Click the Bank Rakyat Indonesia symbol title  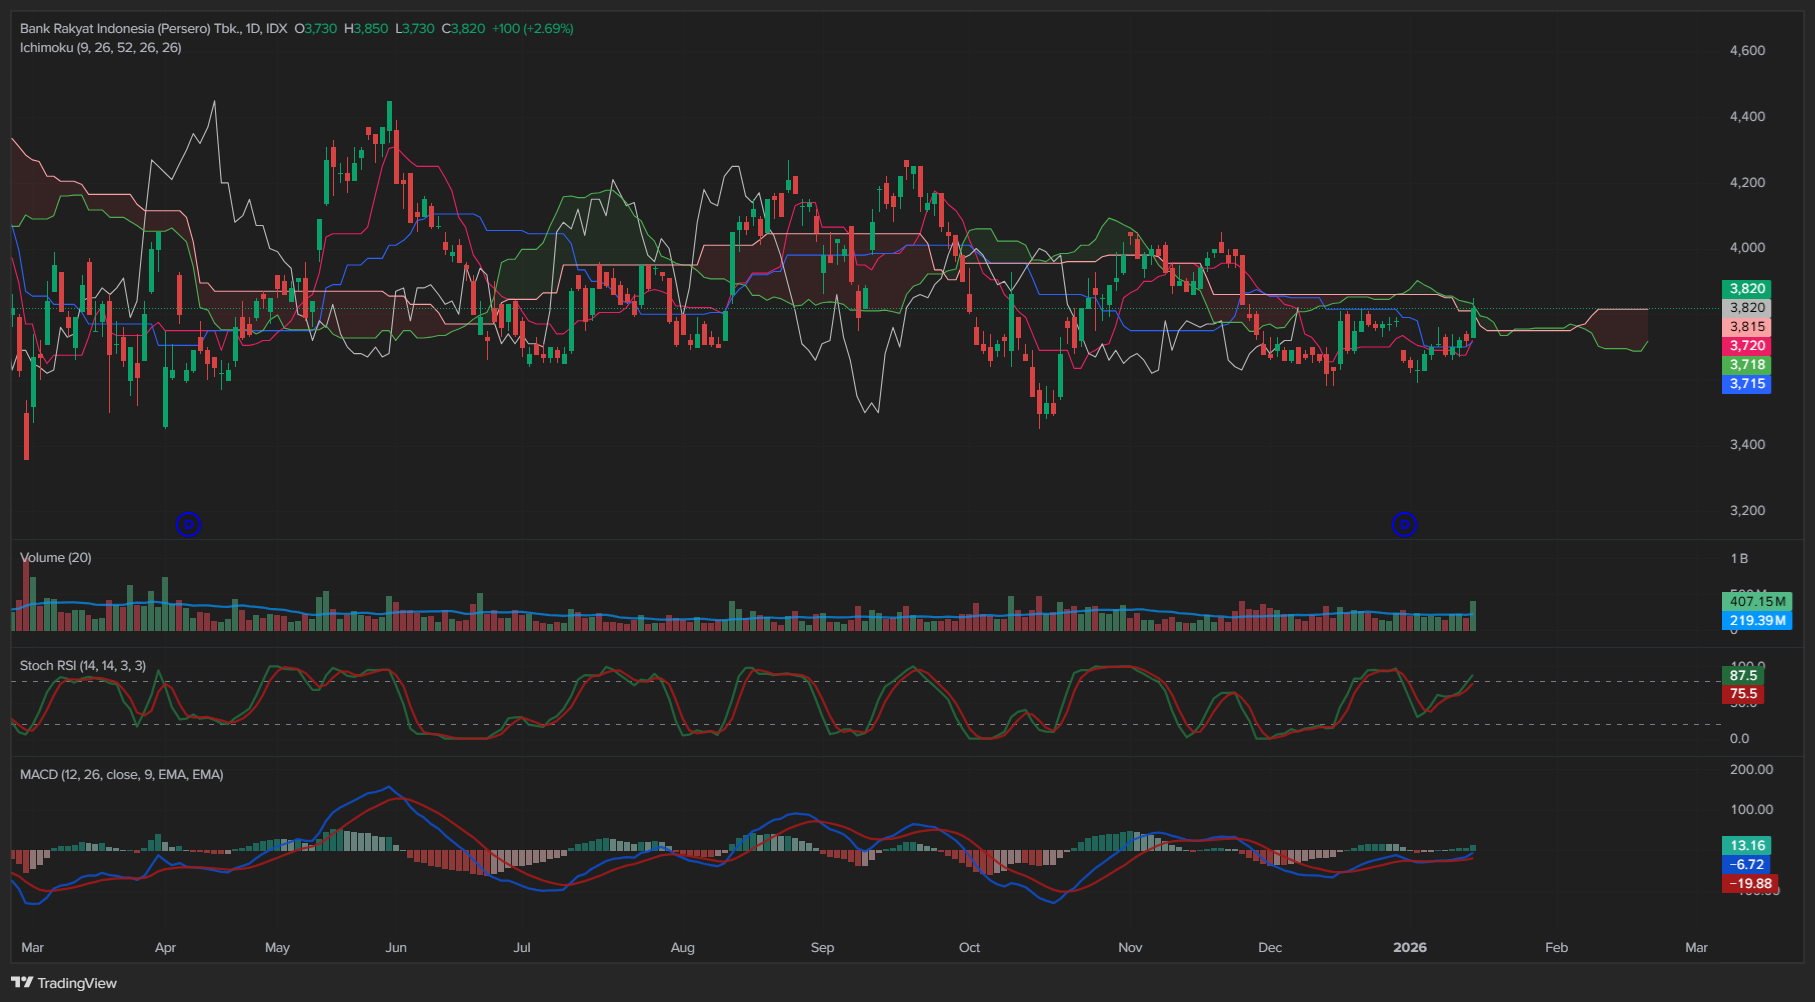click(130, 29)
